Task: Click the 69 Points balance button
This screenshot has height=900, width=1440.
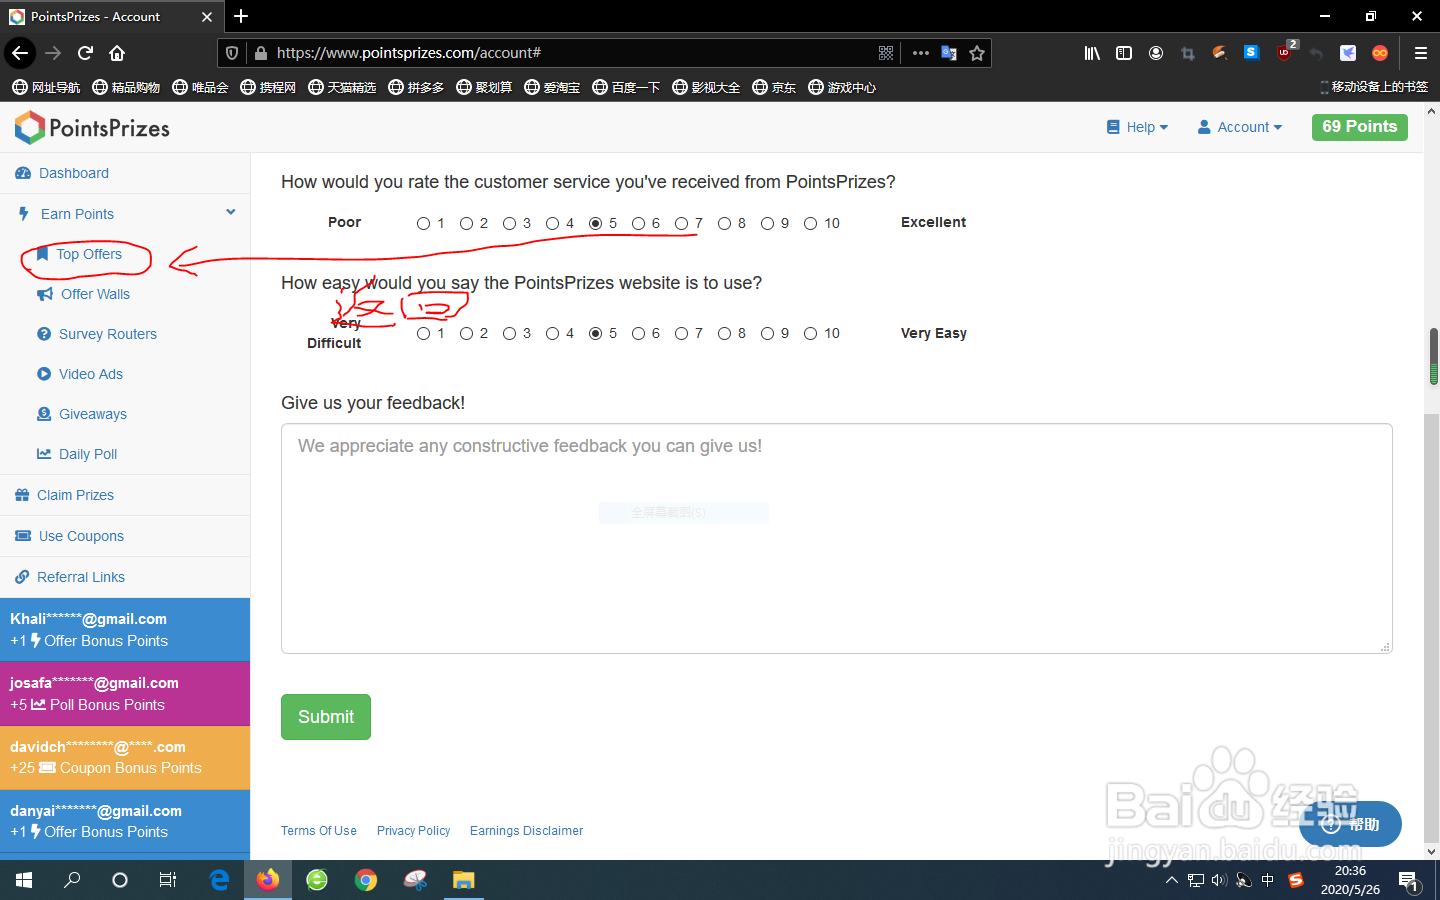Action: pos(1359,127)
